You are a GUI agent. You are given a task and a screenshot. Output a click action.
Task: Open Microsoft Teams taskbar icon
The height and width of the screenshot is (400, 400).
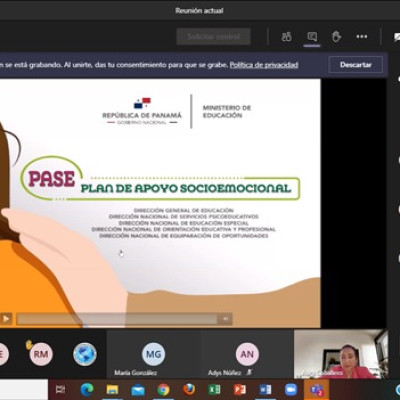pyautogui.click(x=316, y=389)
